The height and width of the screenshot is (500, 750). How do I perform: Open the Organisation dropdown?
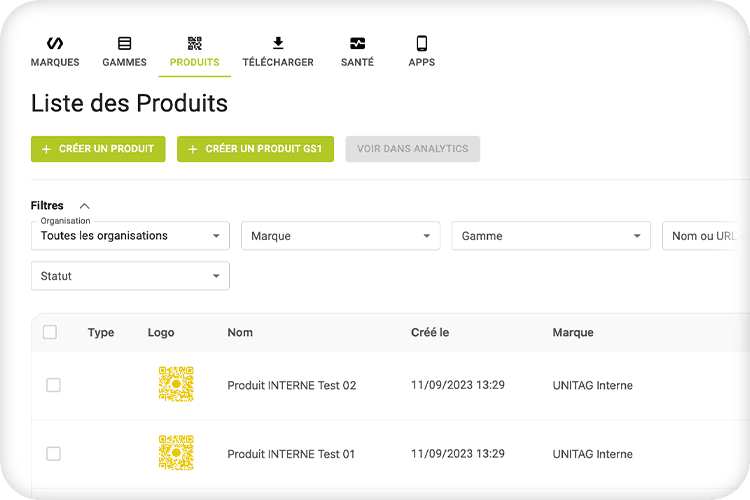pyautogui.click(x=130, y=236)
